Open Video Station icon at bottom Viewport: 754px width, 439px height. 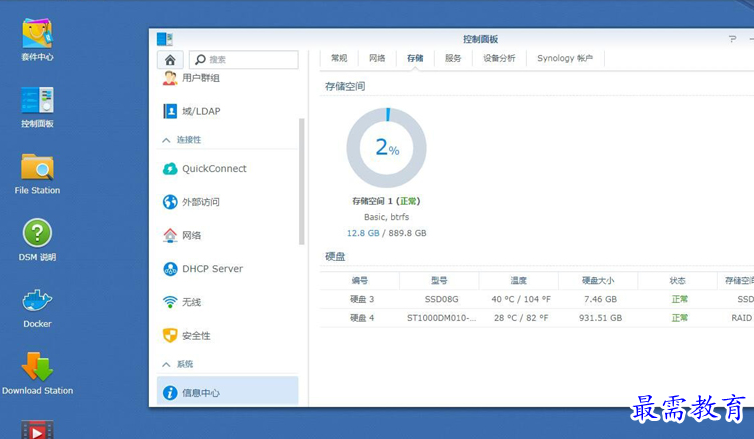37,429
